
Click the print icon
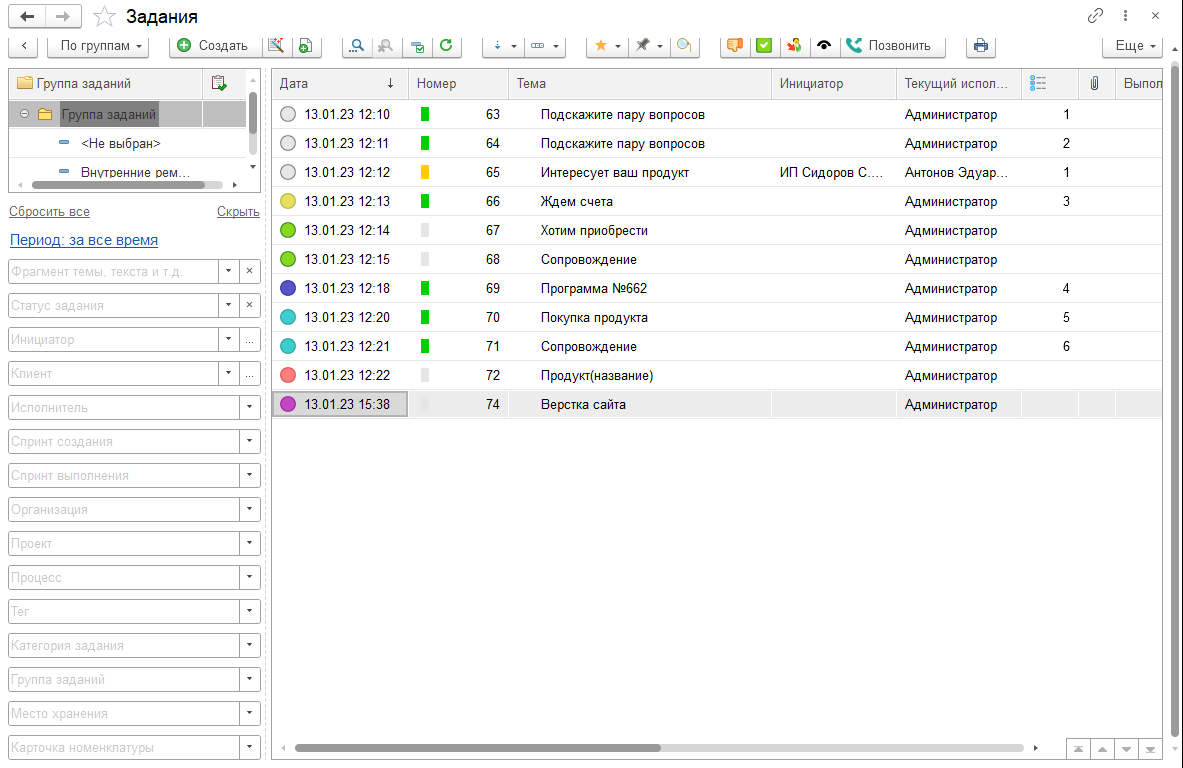[x=980, y=46]
